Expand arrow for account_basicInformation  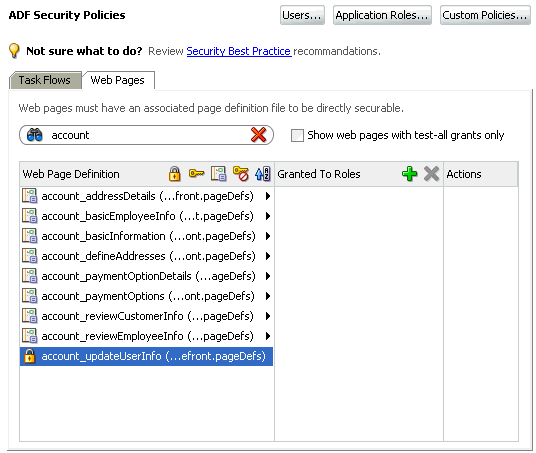coord(268,236)
